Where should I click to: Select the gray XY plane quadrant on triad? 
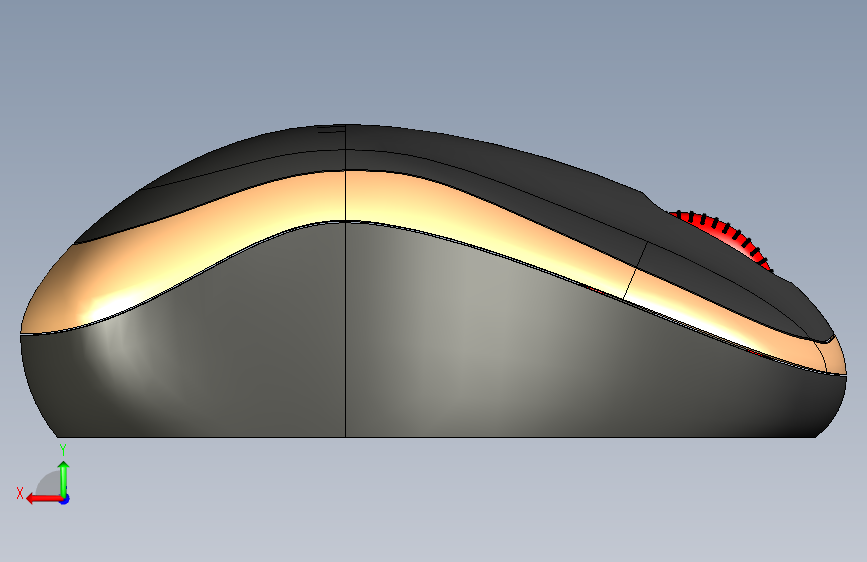pyautogui.click(x=49, y=484)
